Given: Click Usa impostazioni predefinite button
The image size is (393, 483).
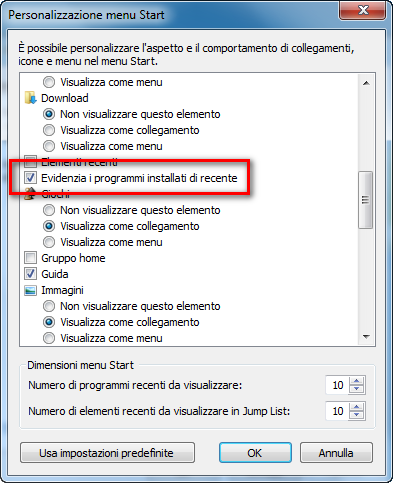Looking at the screenshot, I should pos(107,453).
